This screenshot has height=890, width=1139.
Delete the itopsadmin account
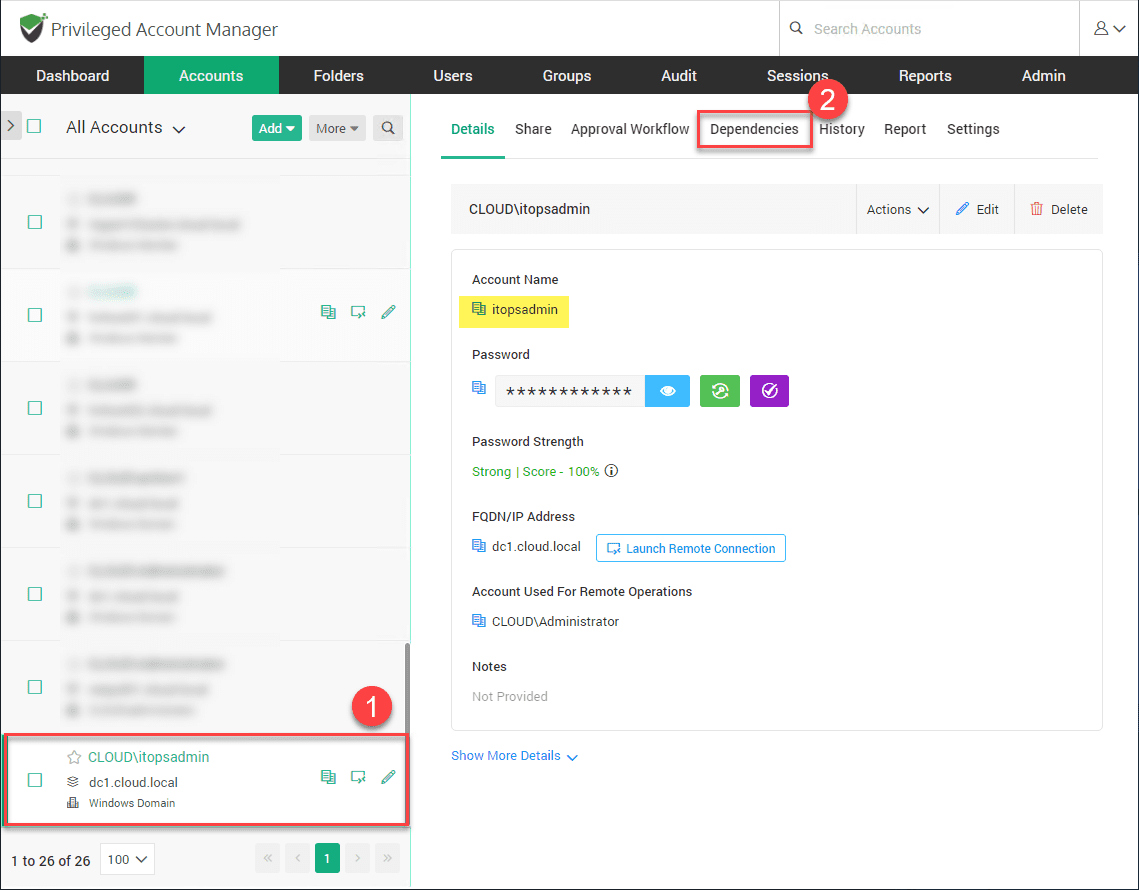(1058, 209)
